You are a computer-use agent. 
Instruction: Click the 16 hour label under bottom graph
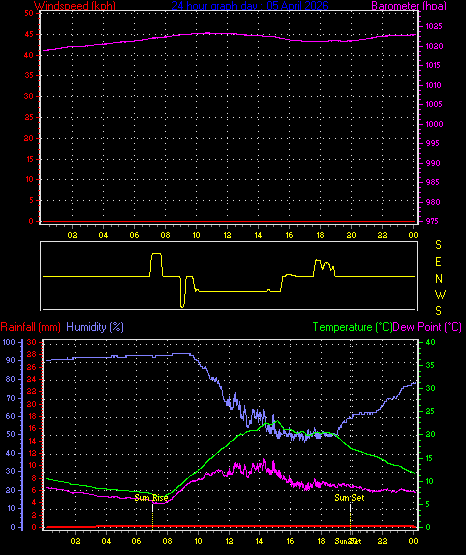pyautogui.click(x=290, y=541)
